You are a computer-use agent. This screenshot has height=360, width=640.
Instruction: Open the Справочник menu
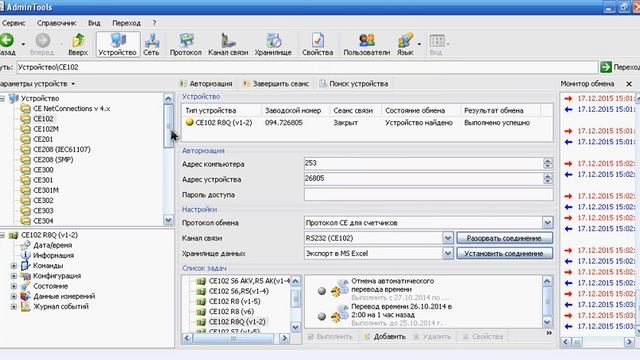(56, 23)
